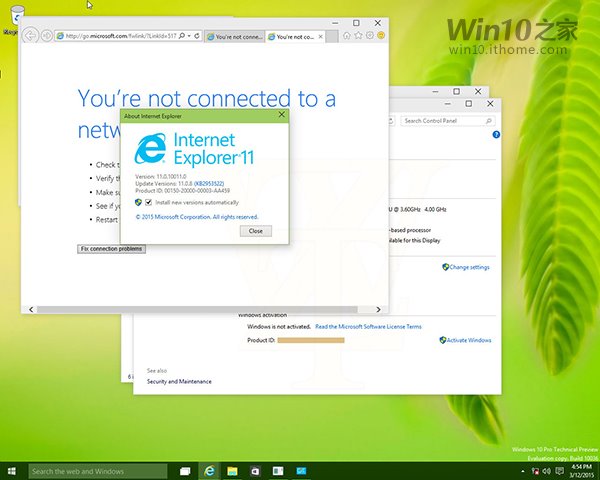Maximize the front System Control Panel window
This screenshot has width=600, height=480.
(x=469, y=104)
